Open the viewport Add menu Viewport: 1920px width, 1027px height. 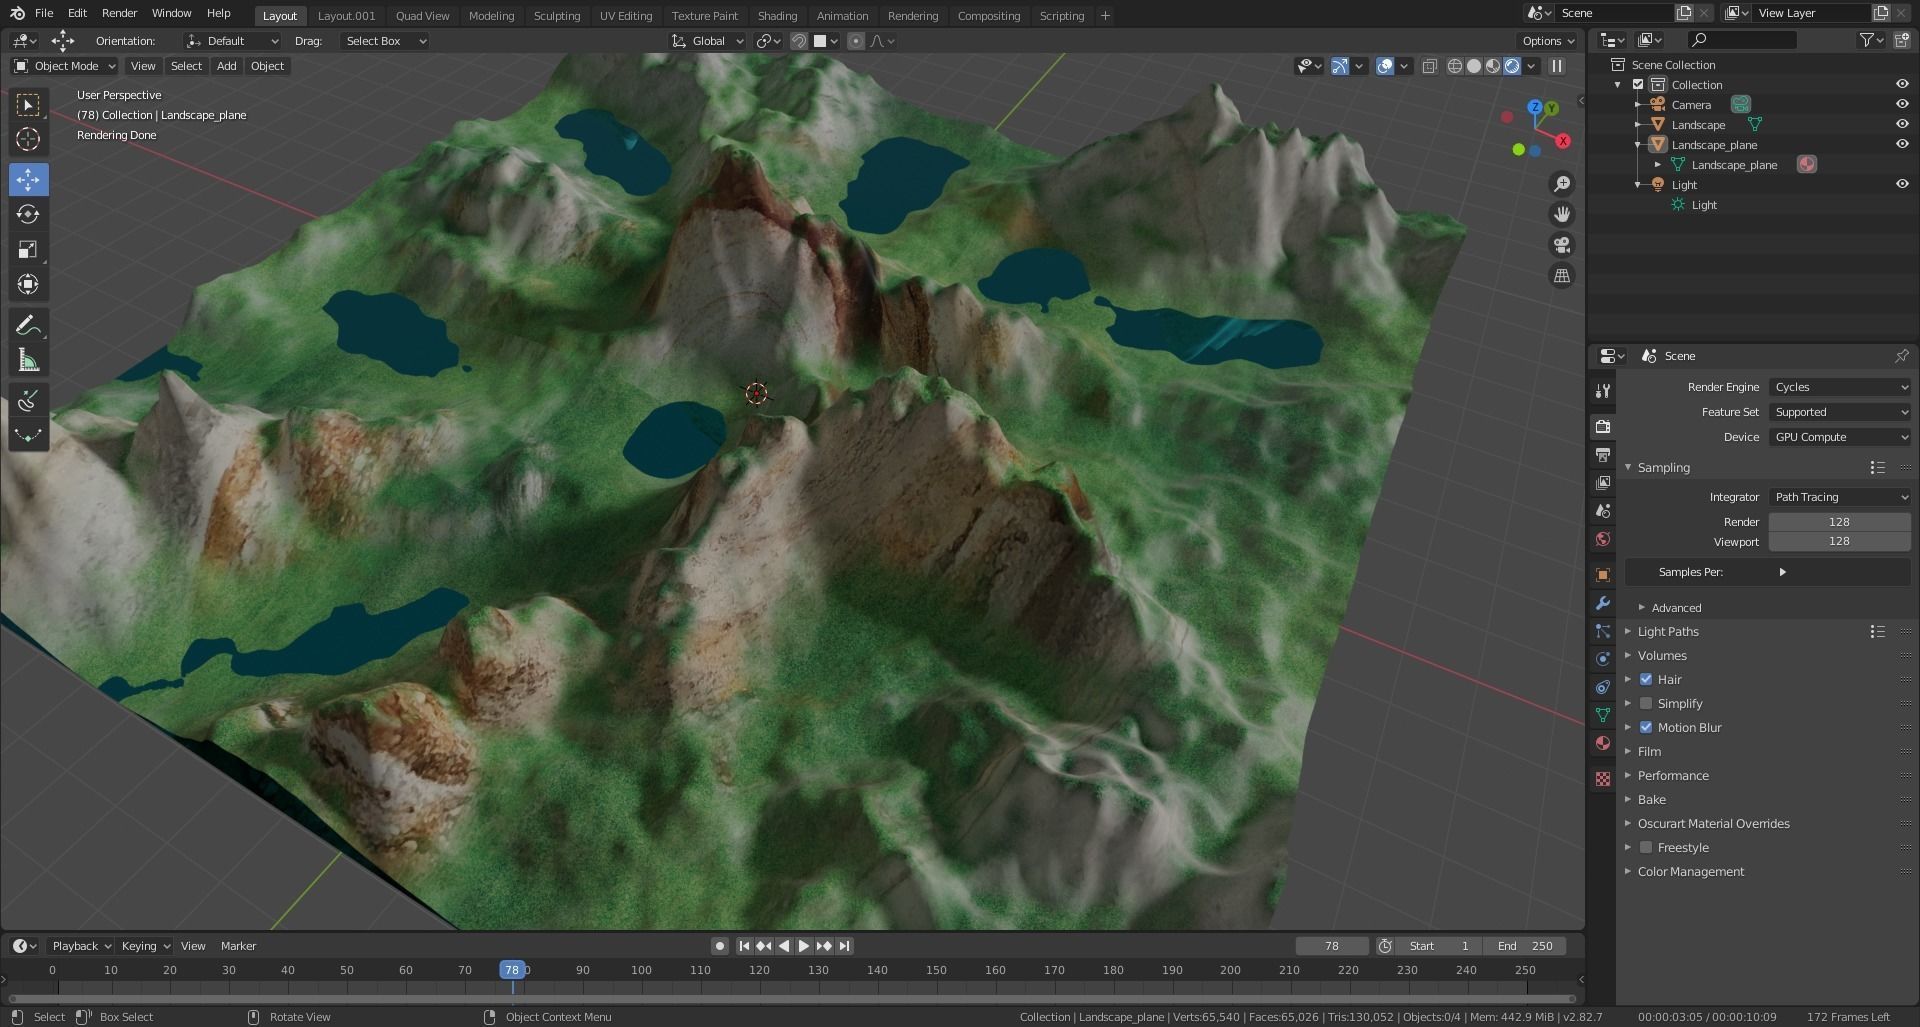tap(227, 66)
